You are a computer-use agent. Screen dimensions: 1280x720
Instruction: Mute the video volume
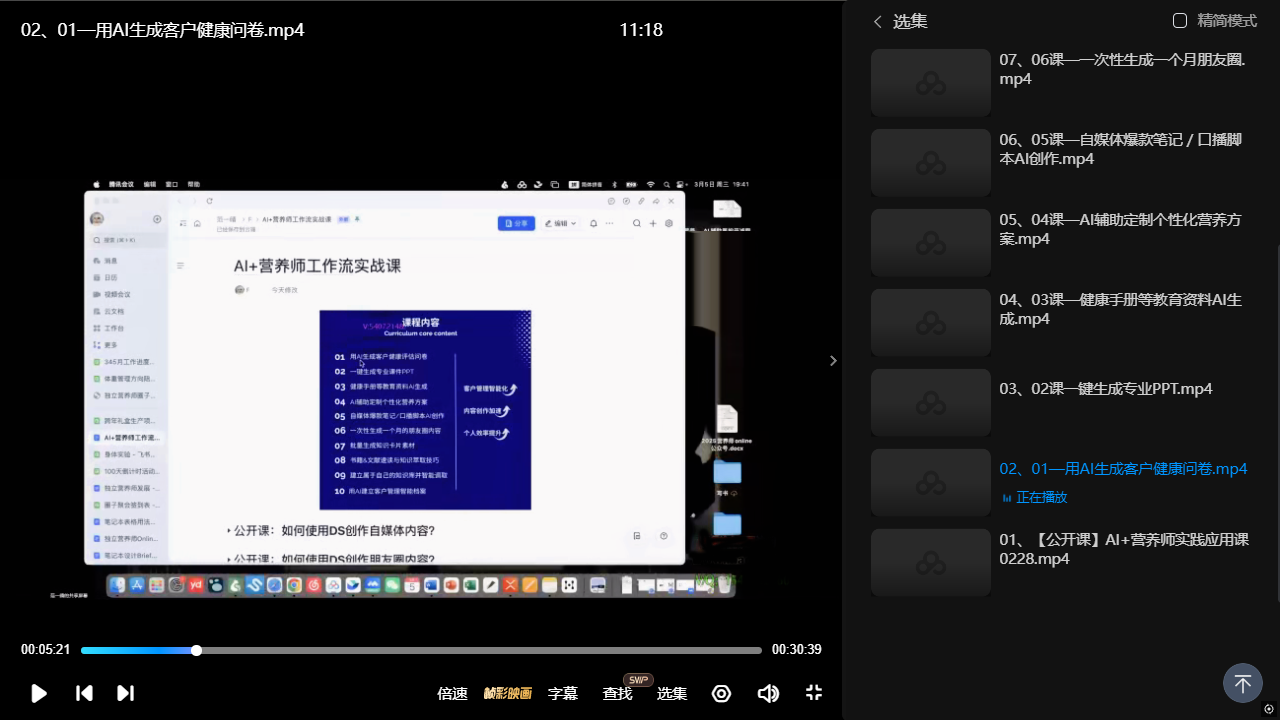click(x=768, y=693)
